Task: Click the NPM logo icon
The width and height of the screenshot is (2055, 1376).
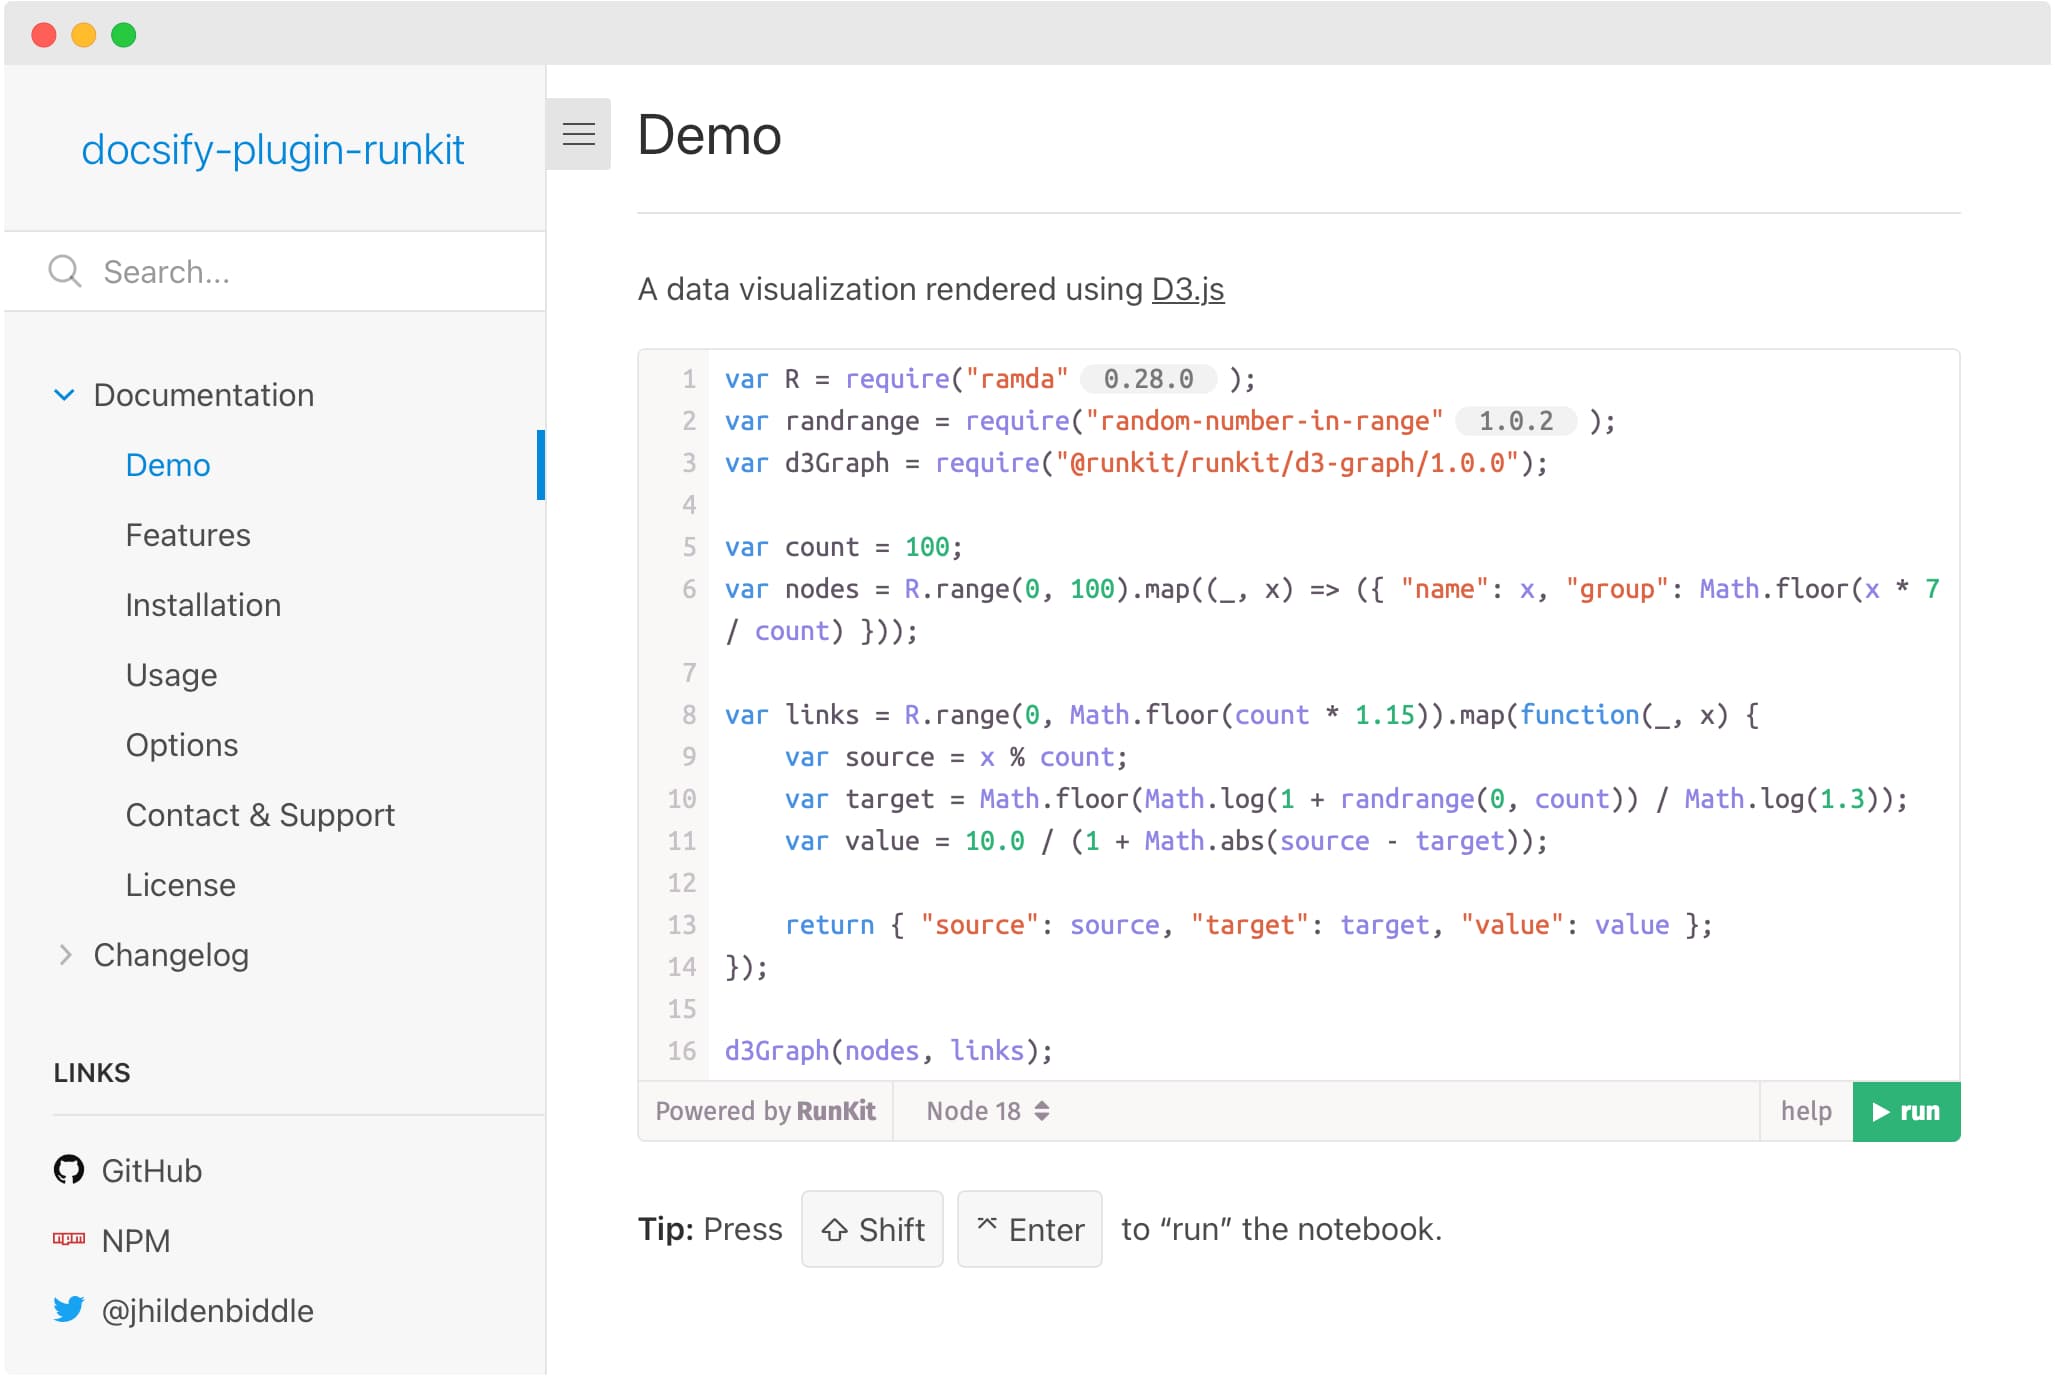Action: coord(69,1239)
